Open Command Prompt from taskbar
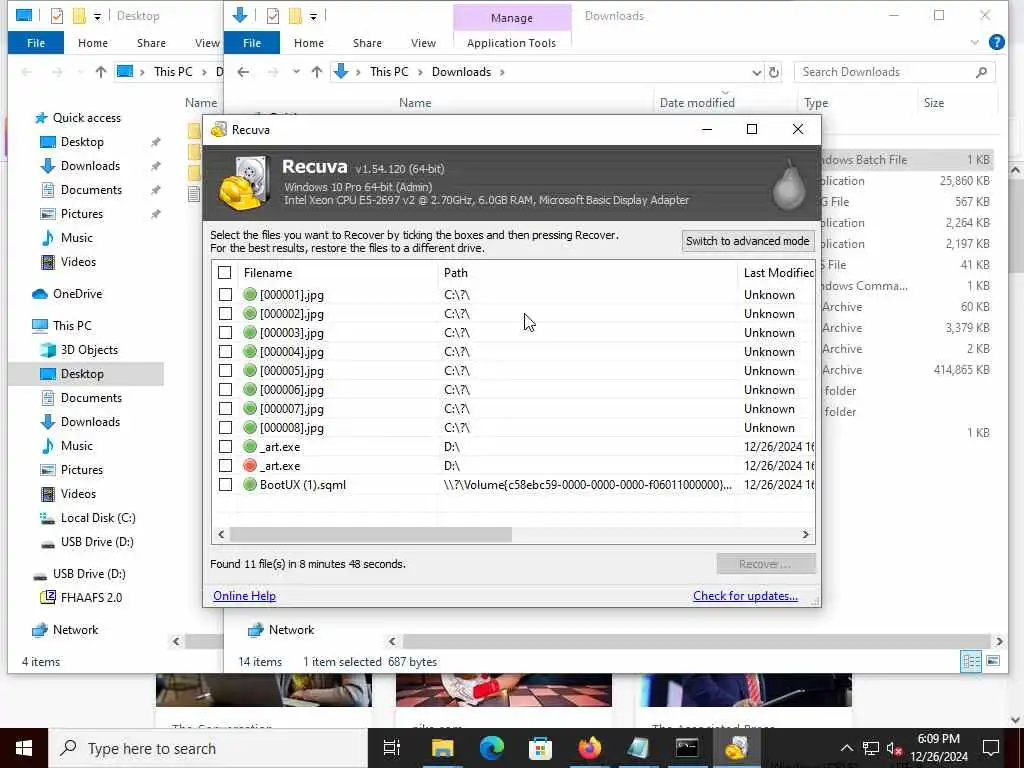This screenshot has width=1024, height=768. click(687, 748)
